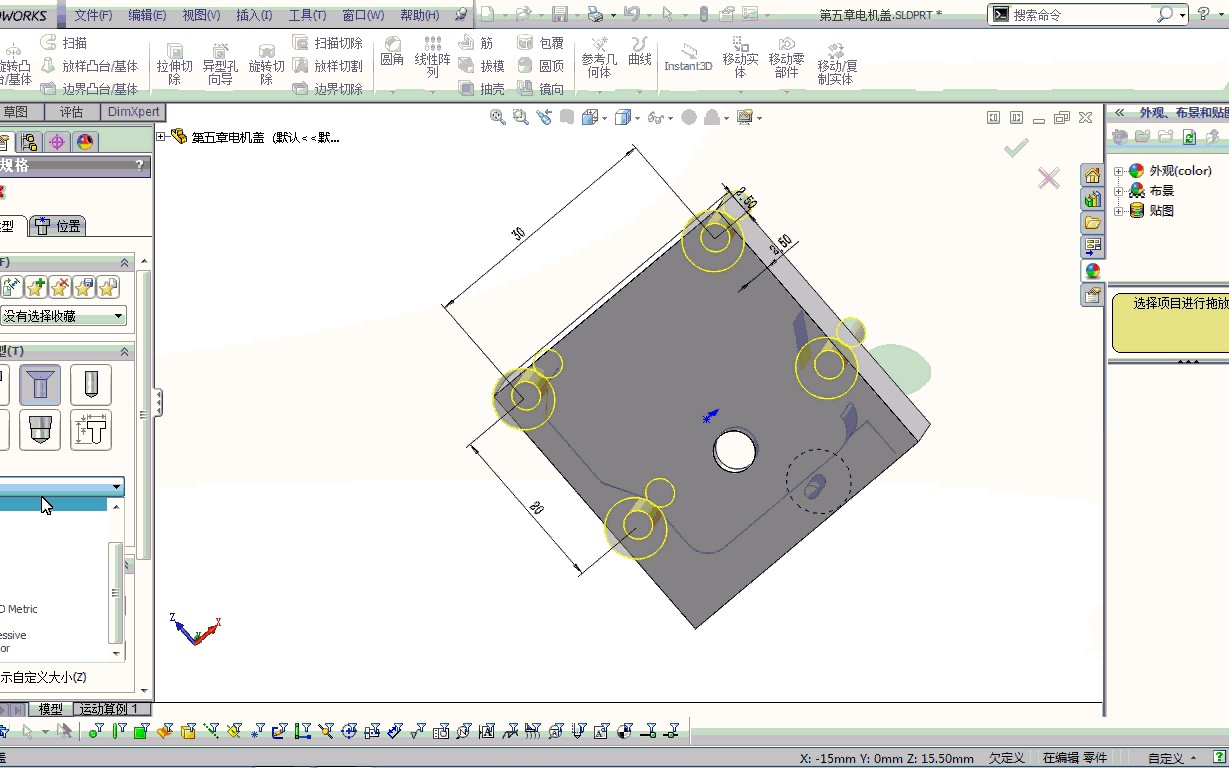Open the 没有选择收藏 favorites dropdown

(x=63, y=316)
